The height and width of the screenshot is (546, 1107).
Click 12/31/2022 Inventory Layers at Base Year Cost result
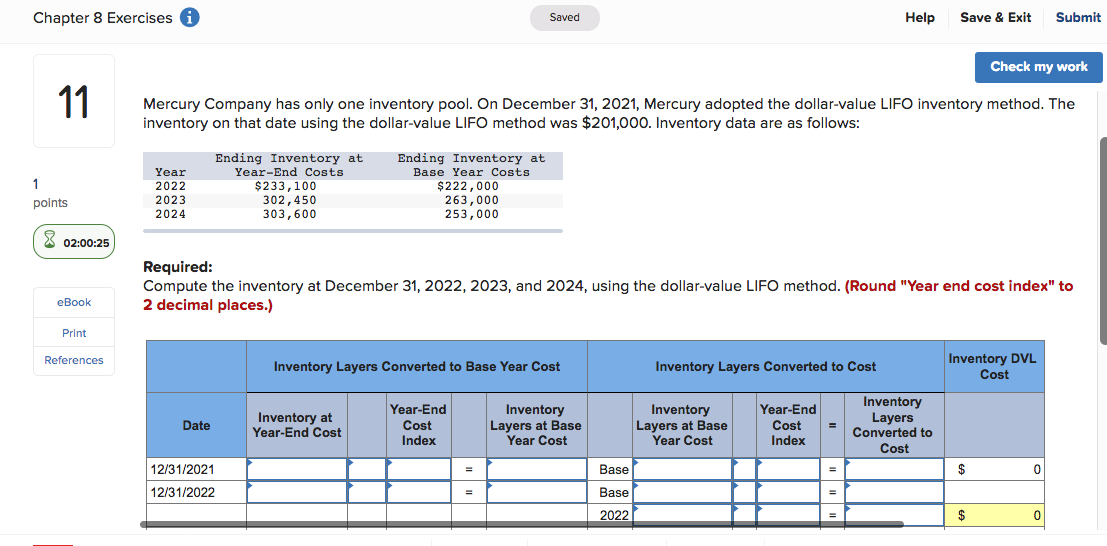[537, 492]
